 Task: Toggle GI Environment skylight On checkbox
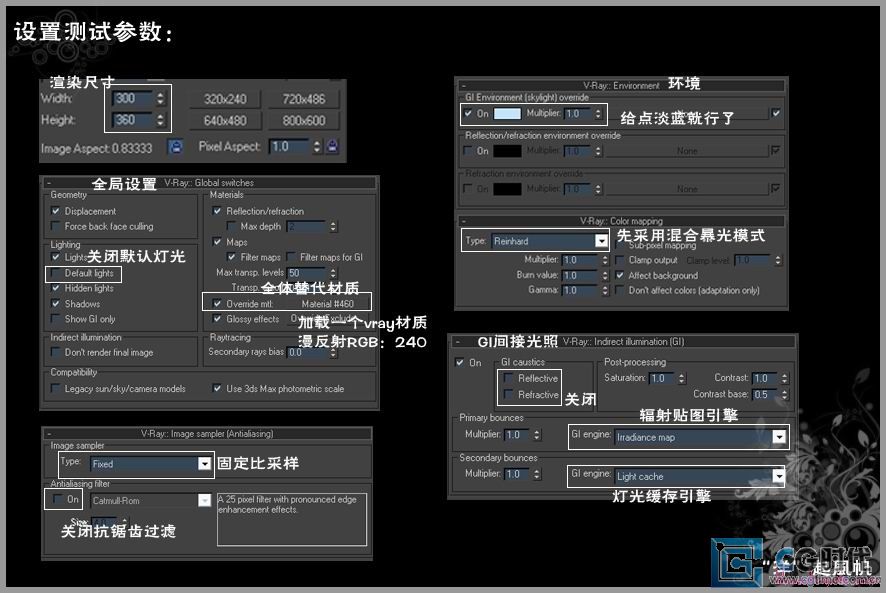pyautogui.click(x=468, y=113)
